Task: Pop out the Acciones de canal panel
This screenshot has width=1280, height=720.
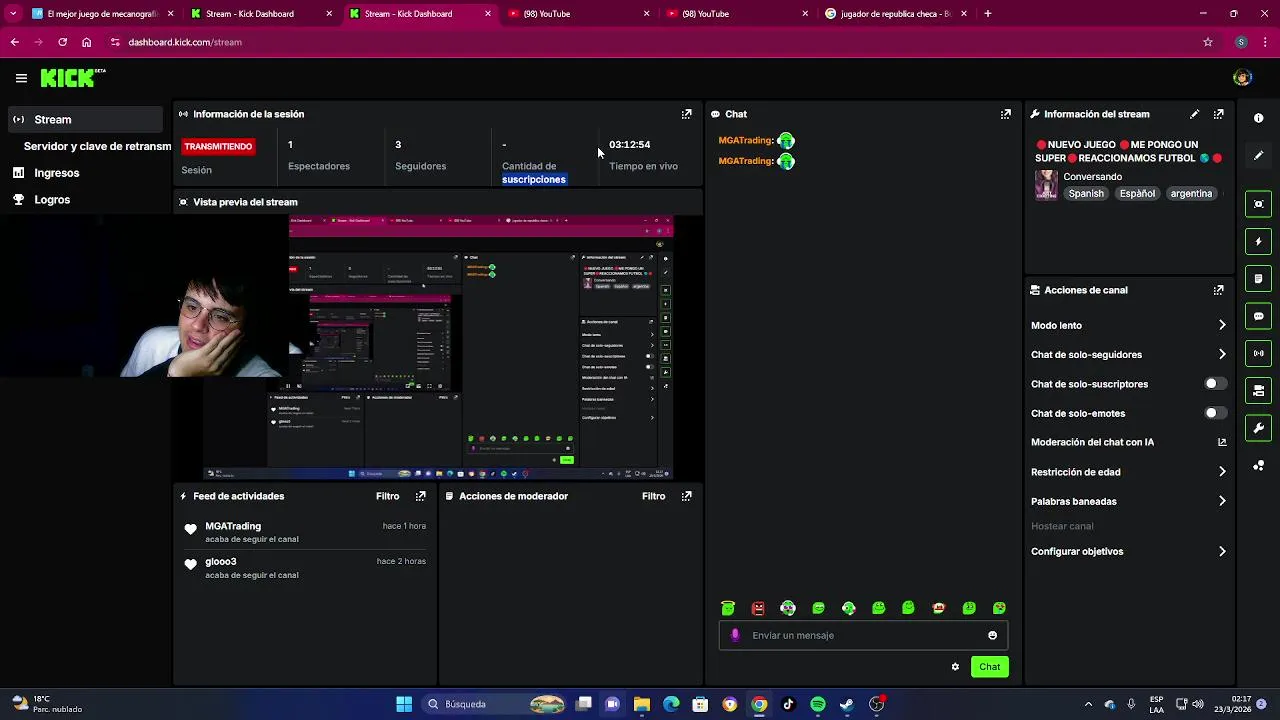Action: pos(1218,290)
